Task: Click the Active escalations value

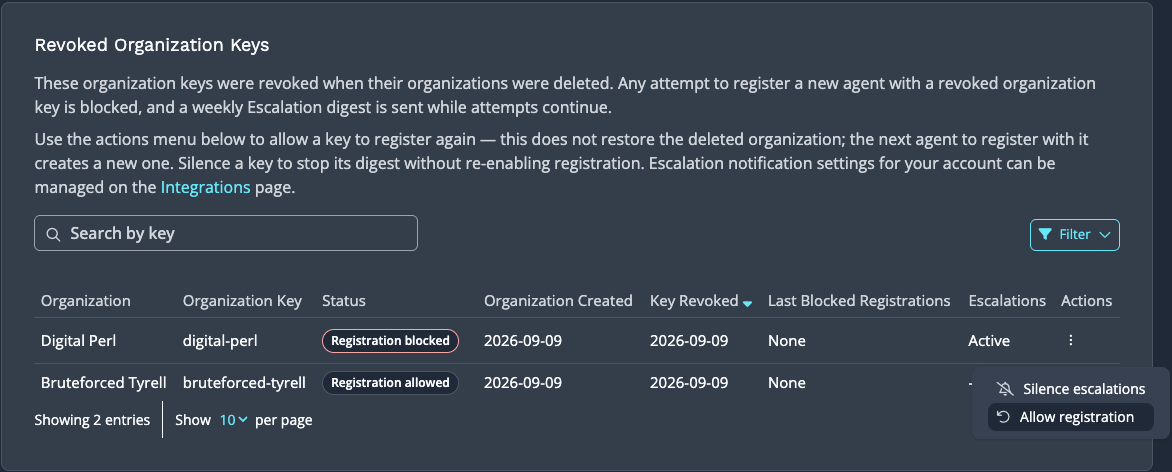Action: coord(989,341)
